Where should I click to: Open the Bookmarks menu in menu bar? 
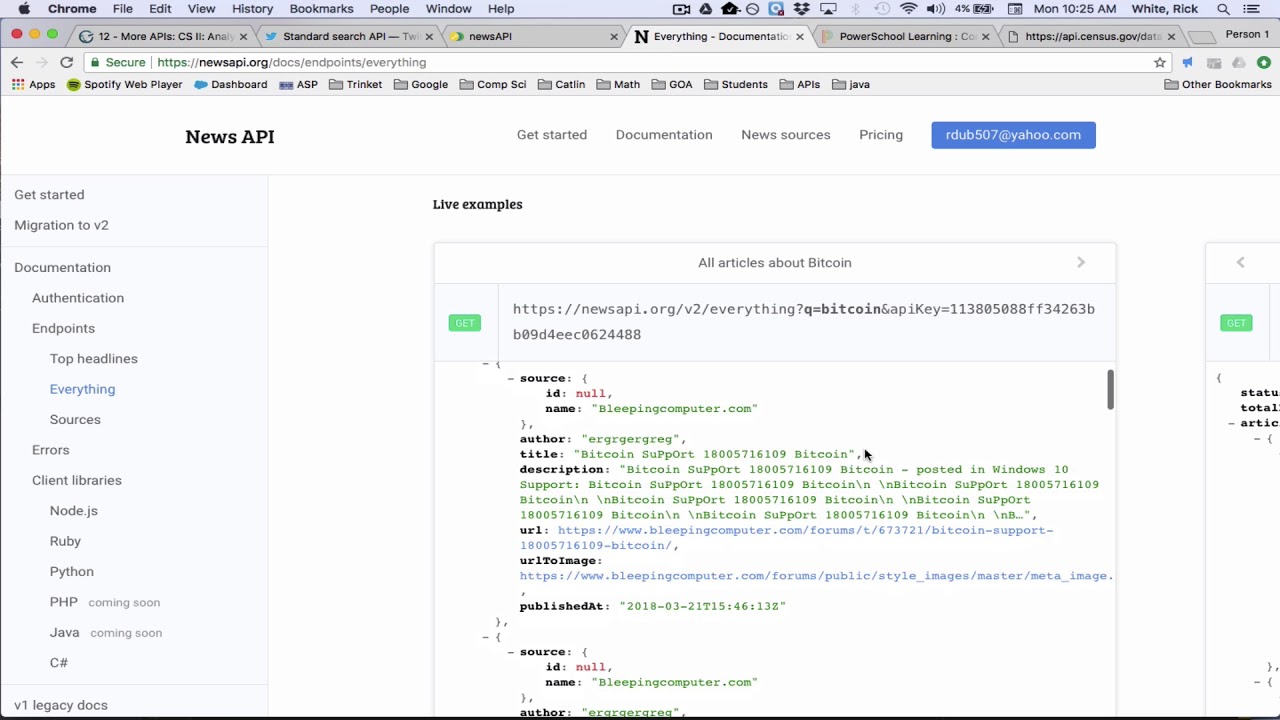321,9
